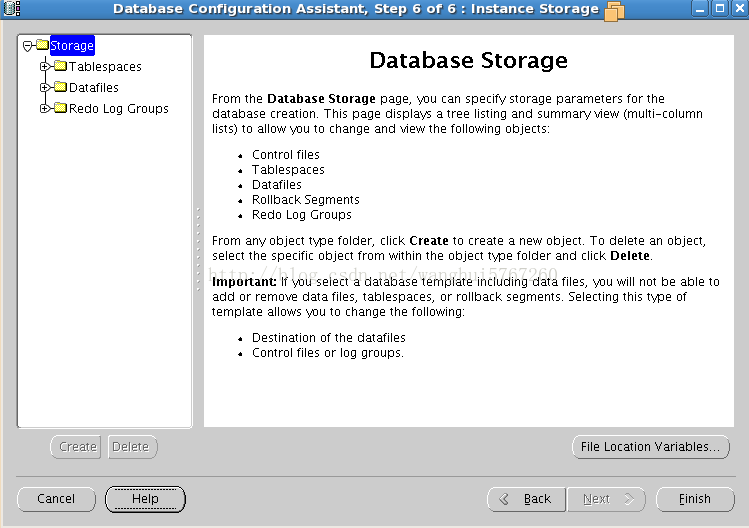Collapse the Storage tree node
Screen dimensions: 749x528
tap(27, 46)
